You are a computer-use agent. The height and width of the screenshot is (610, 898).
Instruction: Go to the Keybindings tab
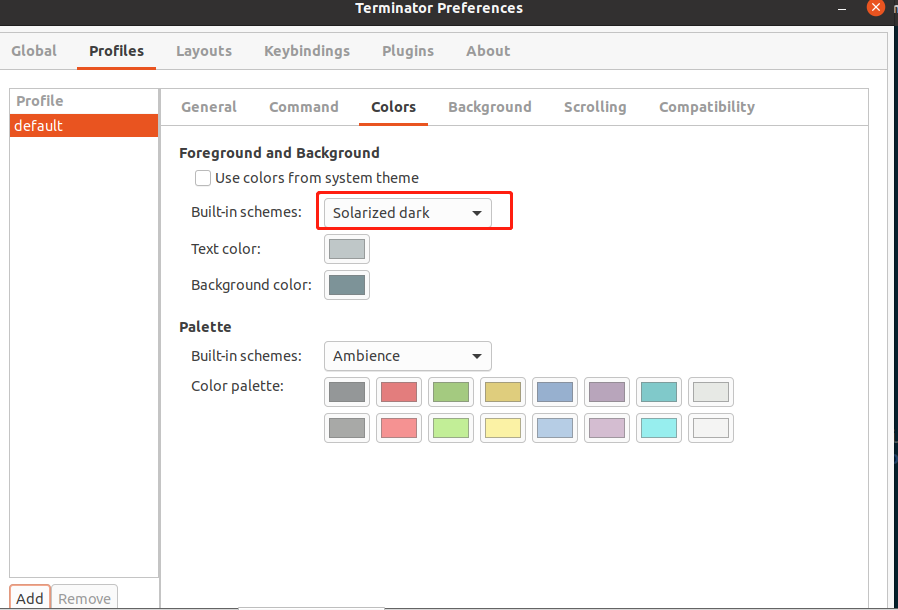(307, 51)
